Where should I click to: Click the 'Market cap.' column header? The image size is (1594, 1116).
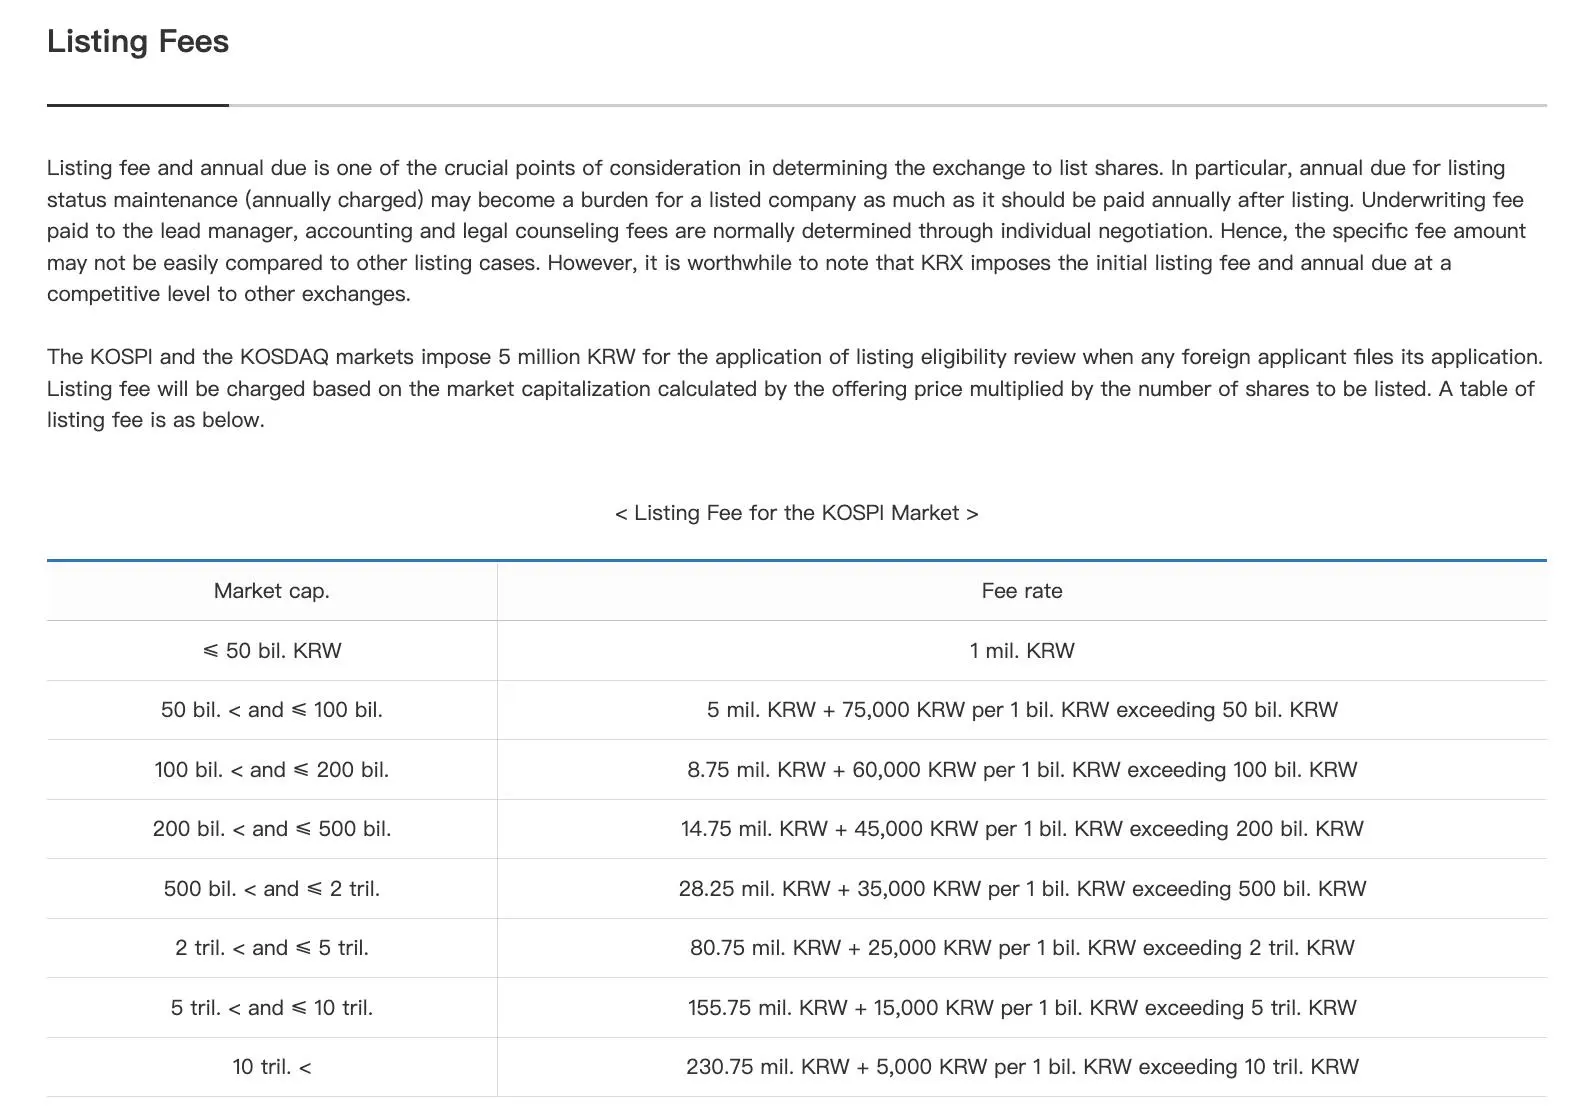pos(272,591)
